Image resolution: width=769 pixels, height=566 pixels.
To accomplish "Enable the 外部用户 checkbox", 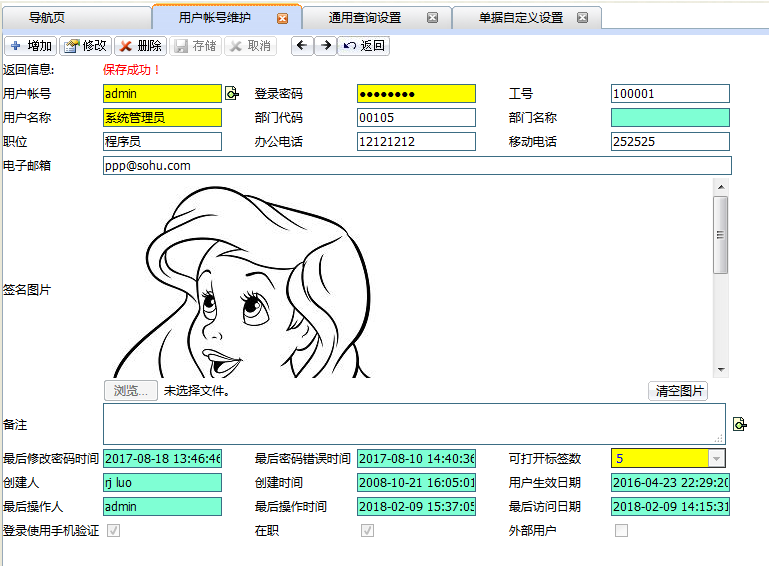I will (x=621, y=530).
